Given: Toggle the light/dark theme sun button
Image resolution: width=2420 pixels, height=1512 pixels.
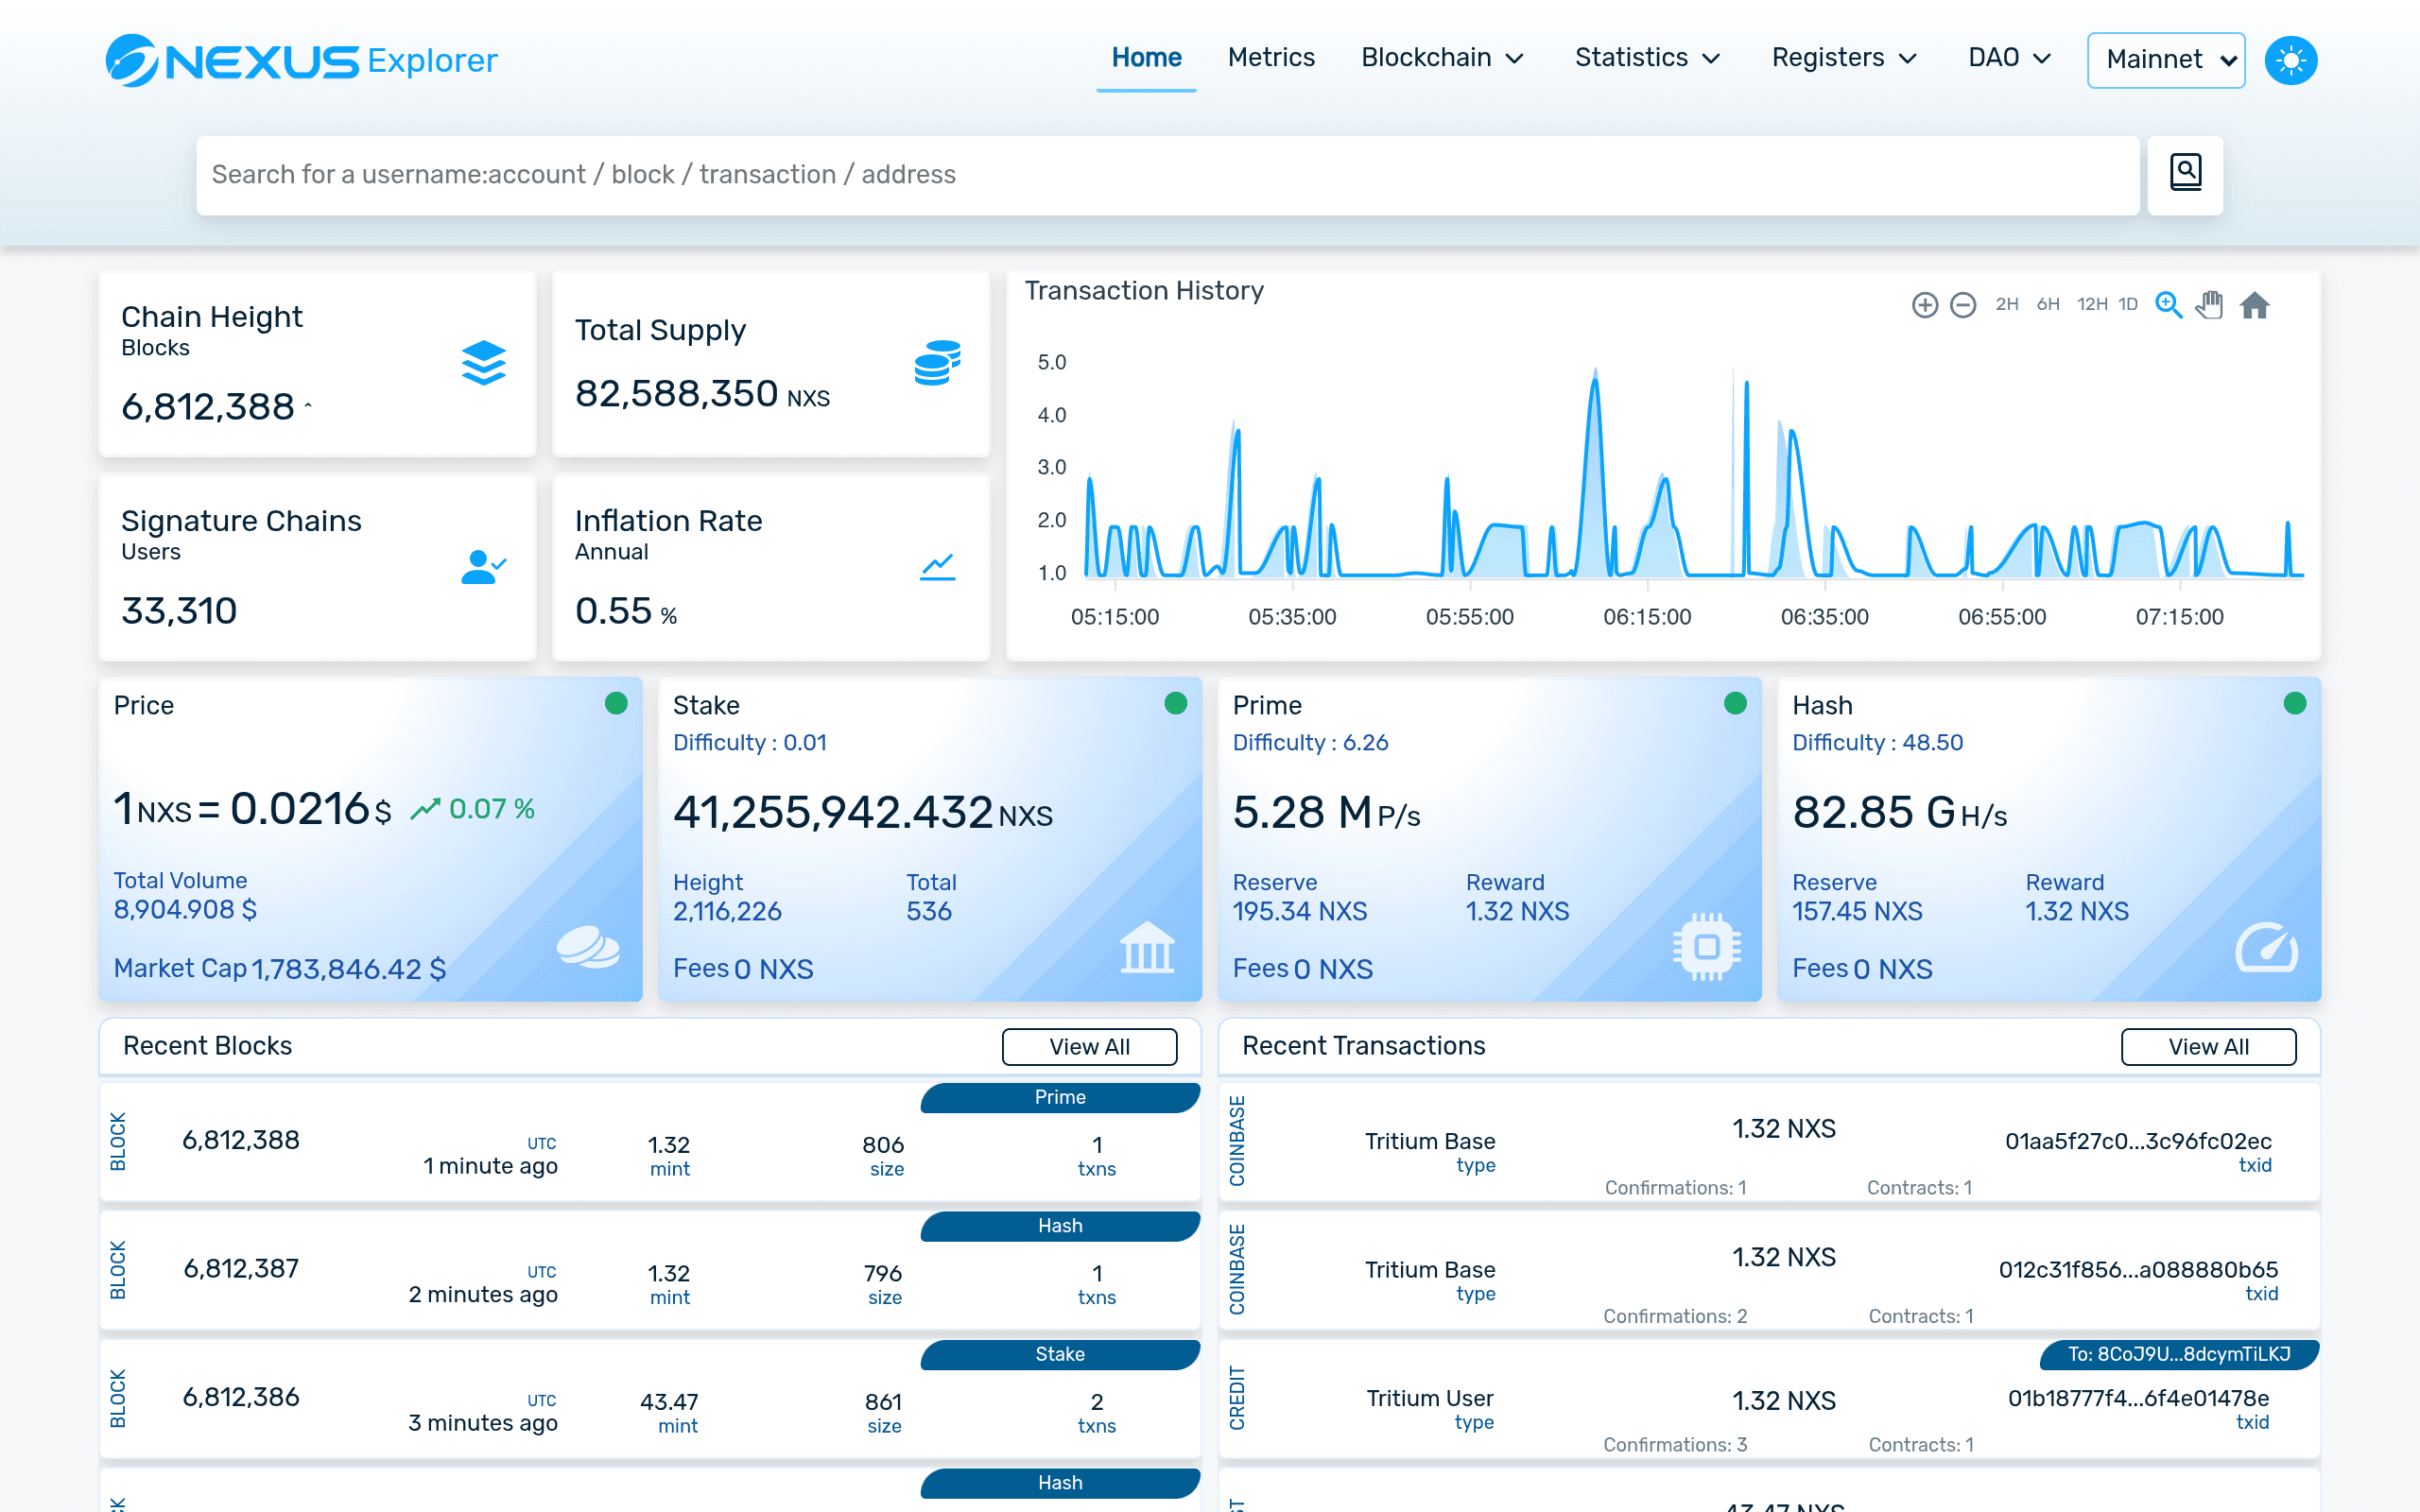Looking at the screenshot, I should (2291, 60).
